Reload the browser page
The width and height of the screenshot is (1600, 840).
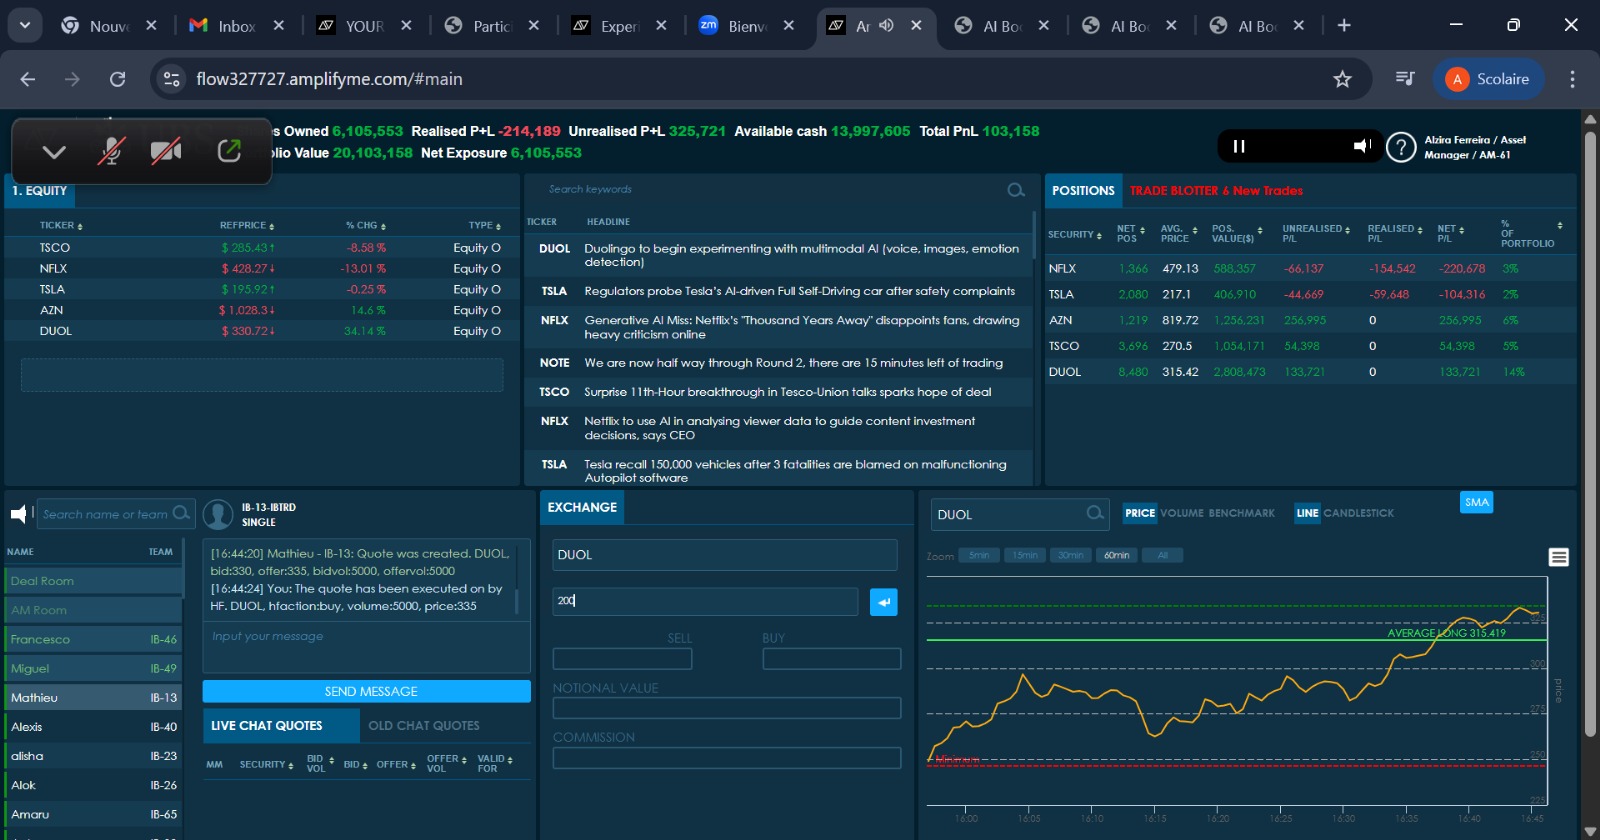[118, 79]
